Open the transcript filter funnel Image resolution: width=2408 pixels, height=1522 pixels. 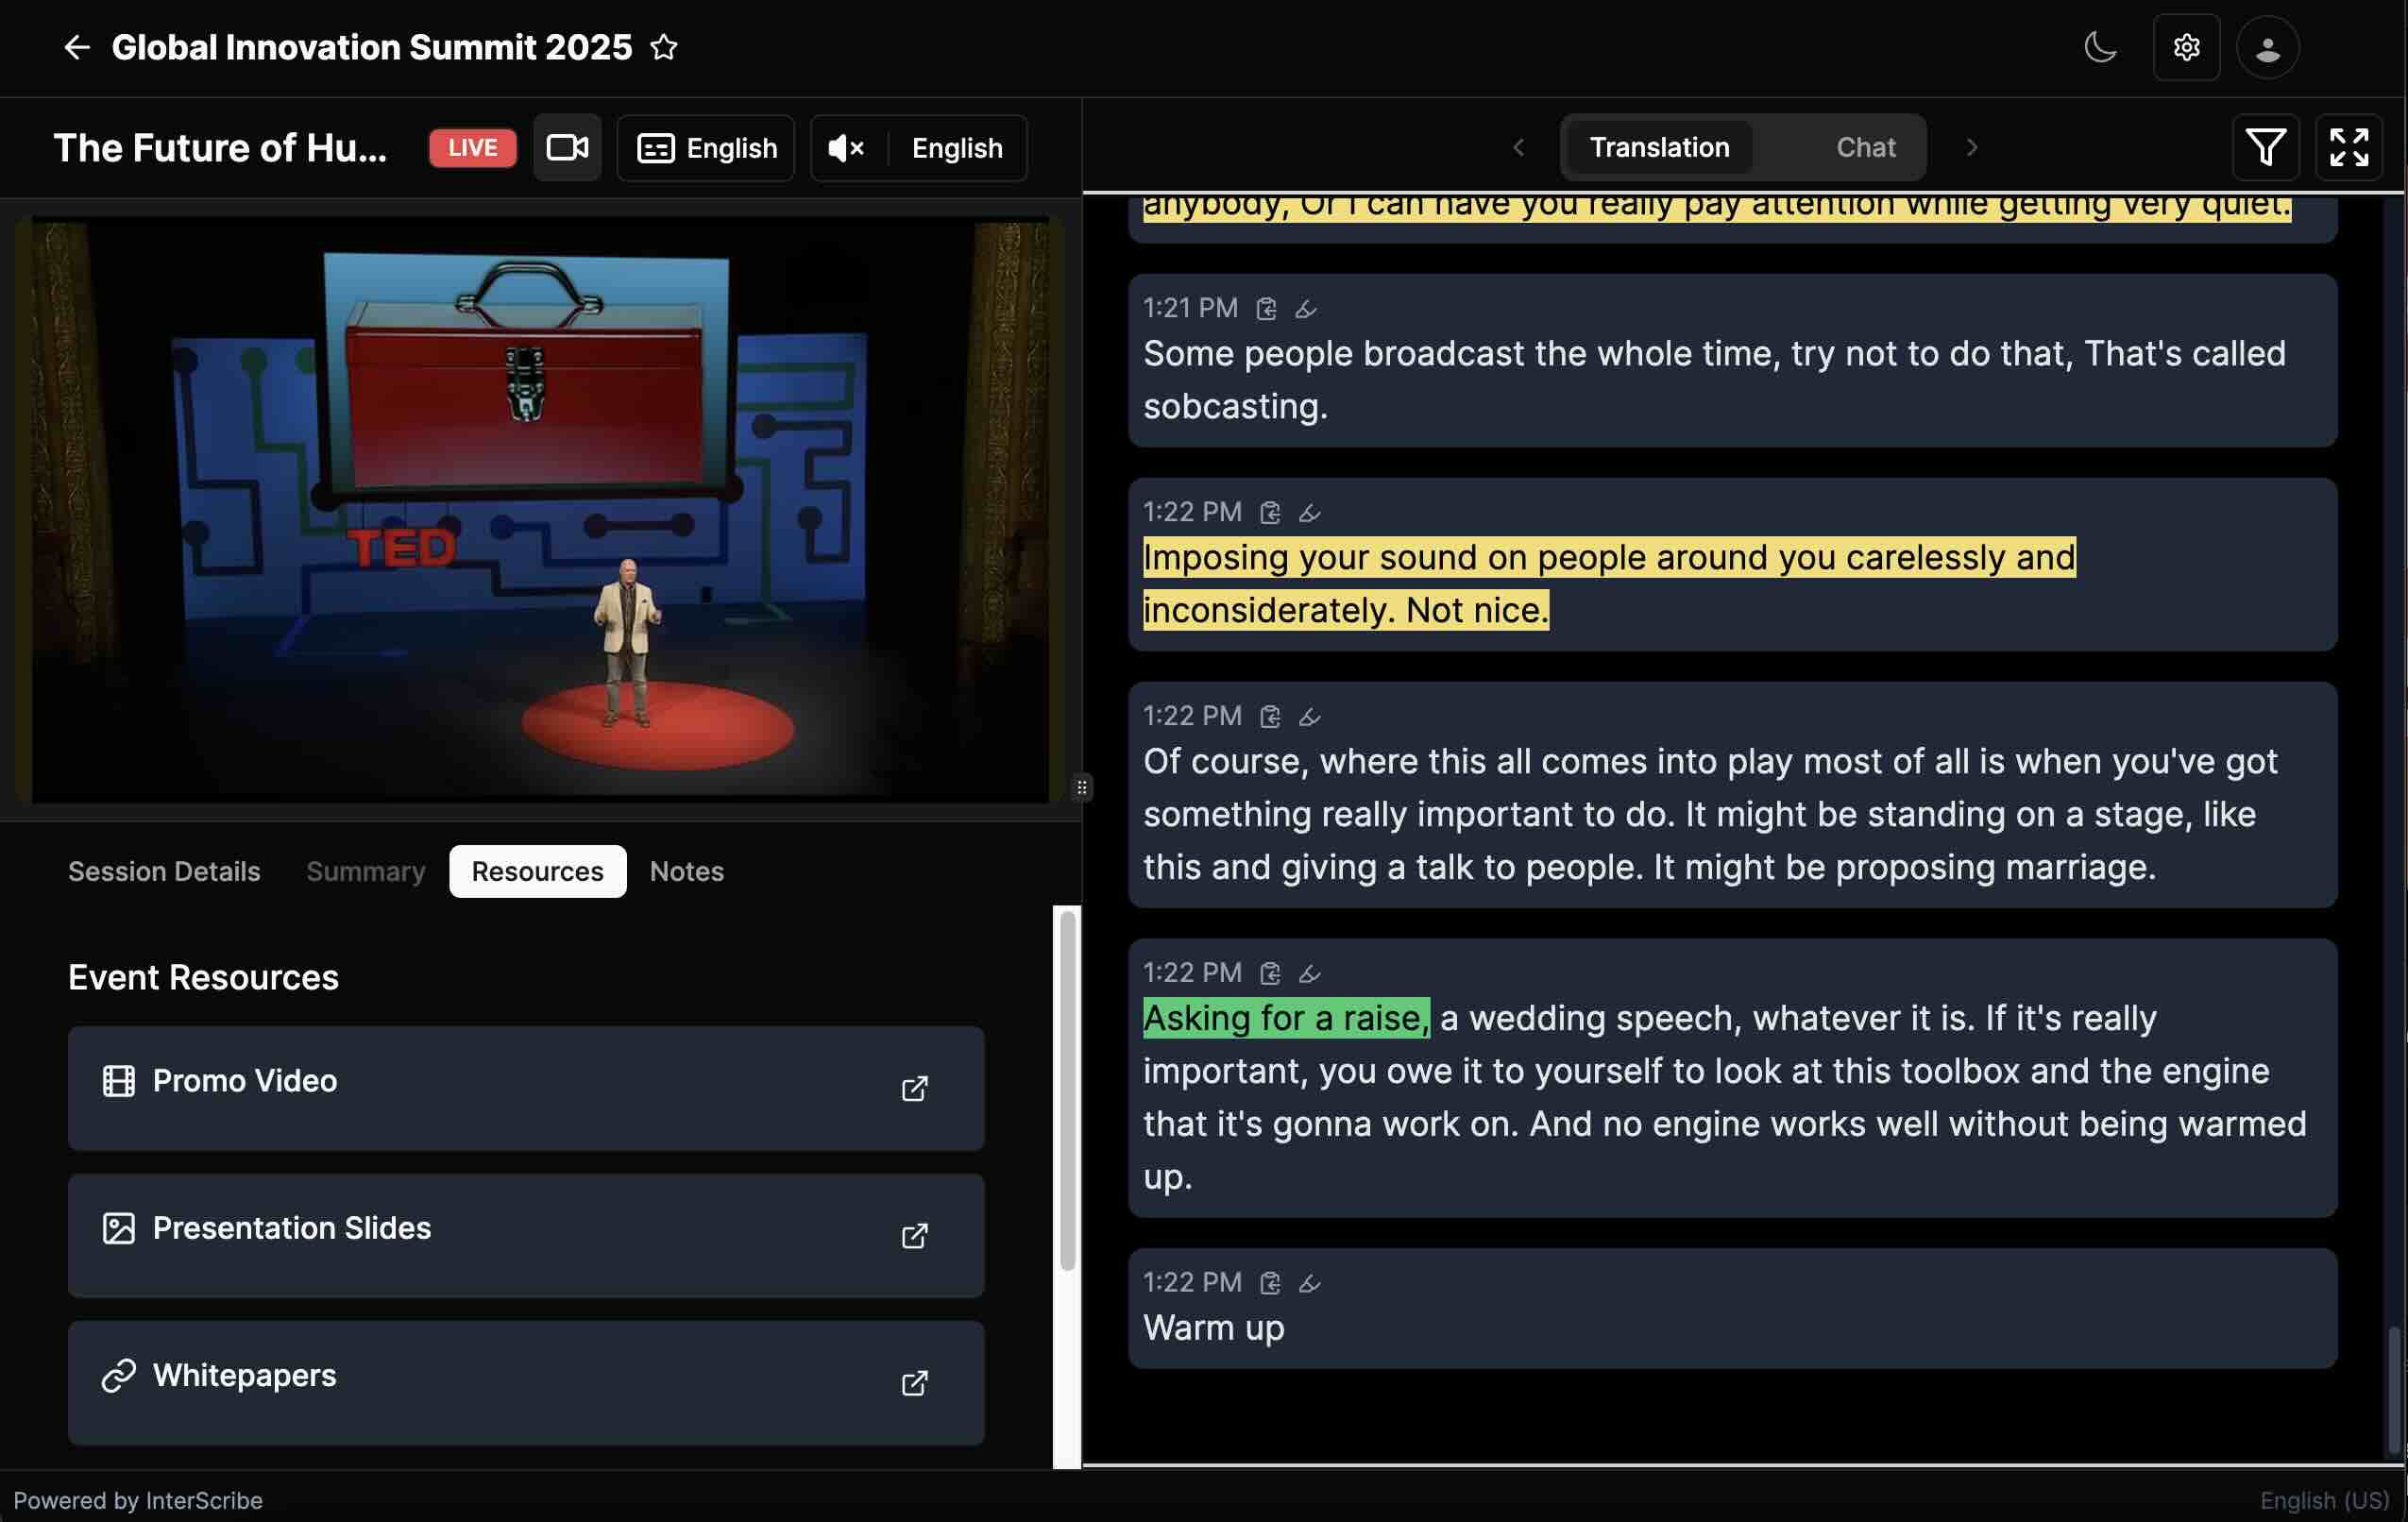click(x=2265, y=148)
